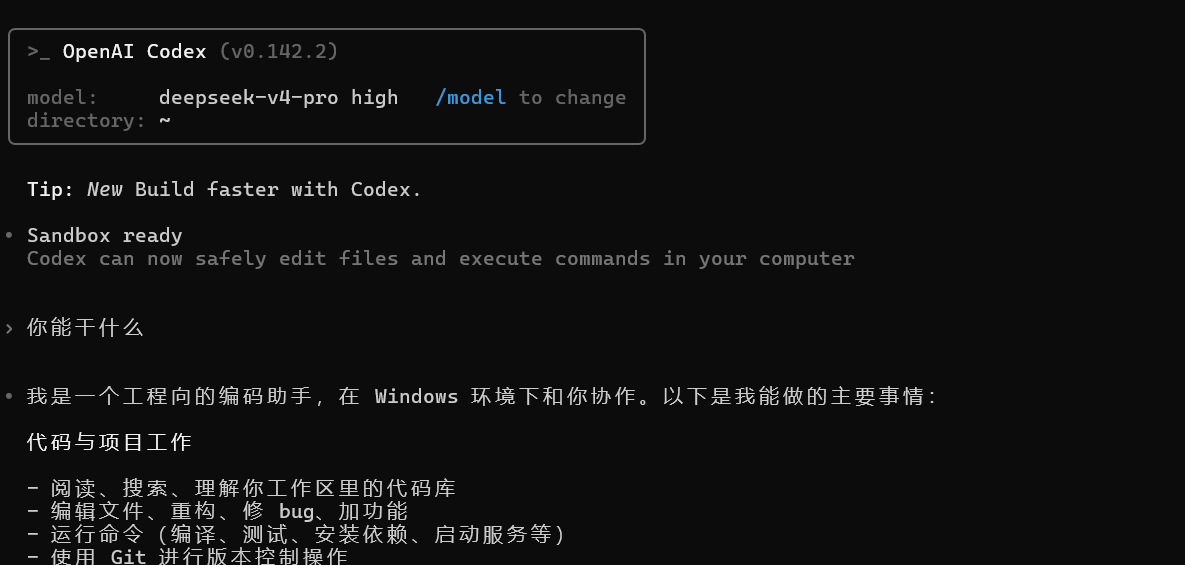This screenshot has height=565, width=1185.
Task: Click the word Git in last line
Action: [128, 557]
